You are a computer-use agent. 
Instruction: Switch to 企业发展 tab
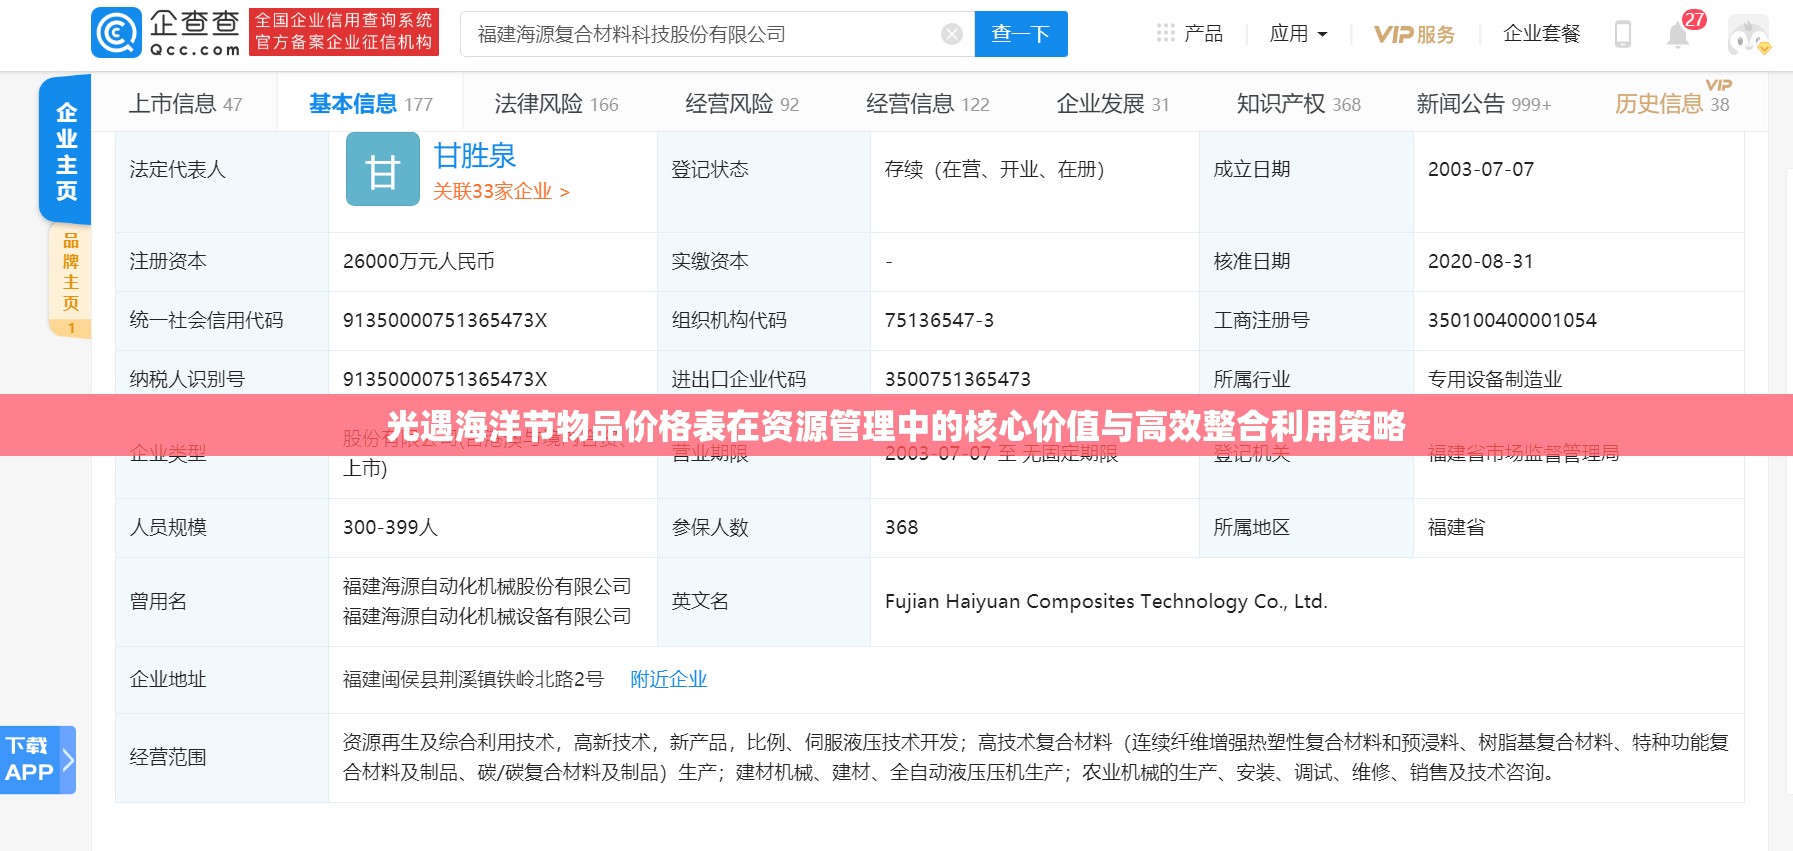click(x=1113, y=104)
